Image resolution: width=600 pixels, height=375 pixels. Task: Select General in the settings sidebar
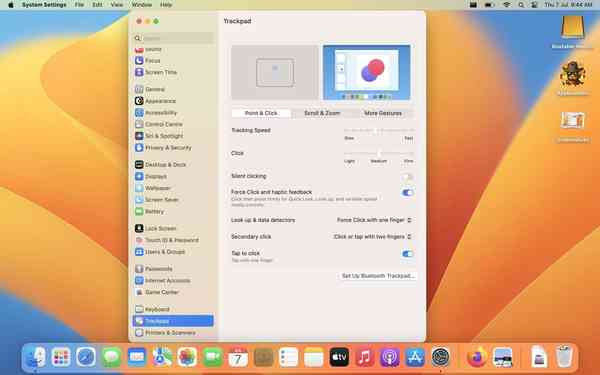[173, 89]
